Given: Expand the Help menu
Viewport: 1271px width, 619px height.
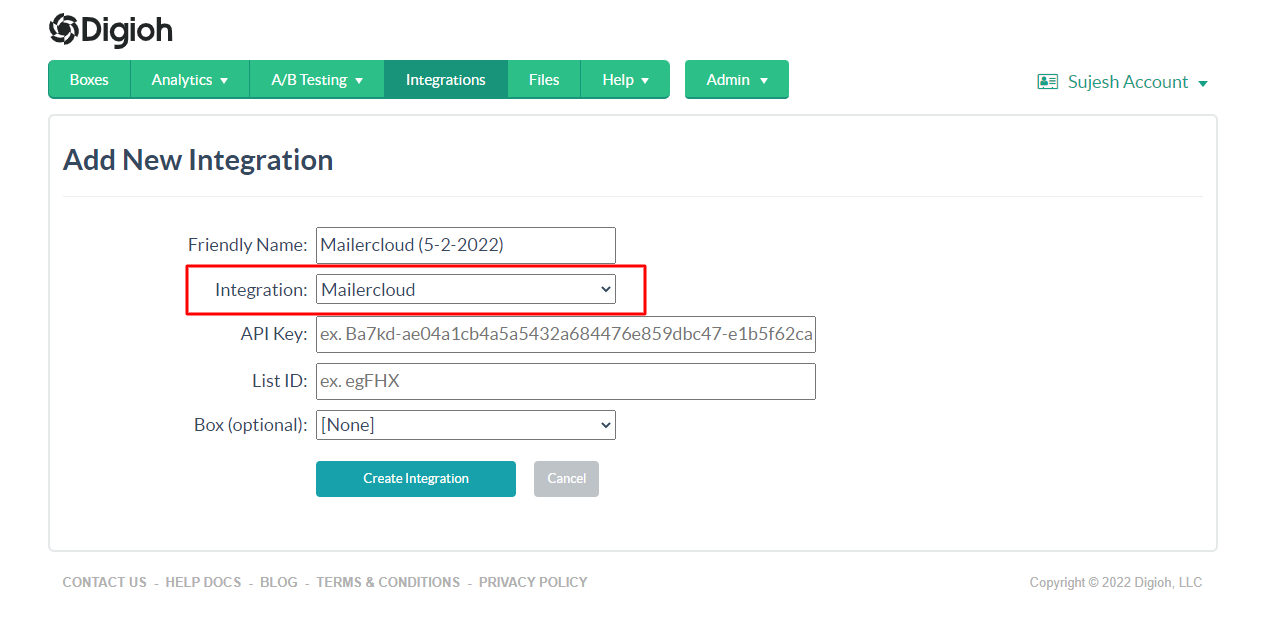Looking at the screenshot, I should (625, 80).
